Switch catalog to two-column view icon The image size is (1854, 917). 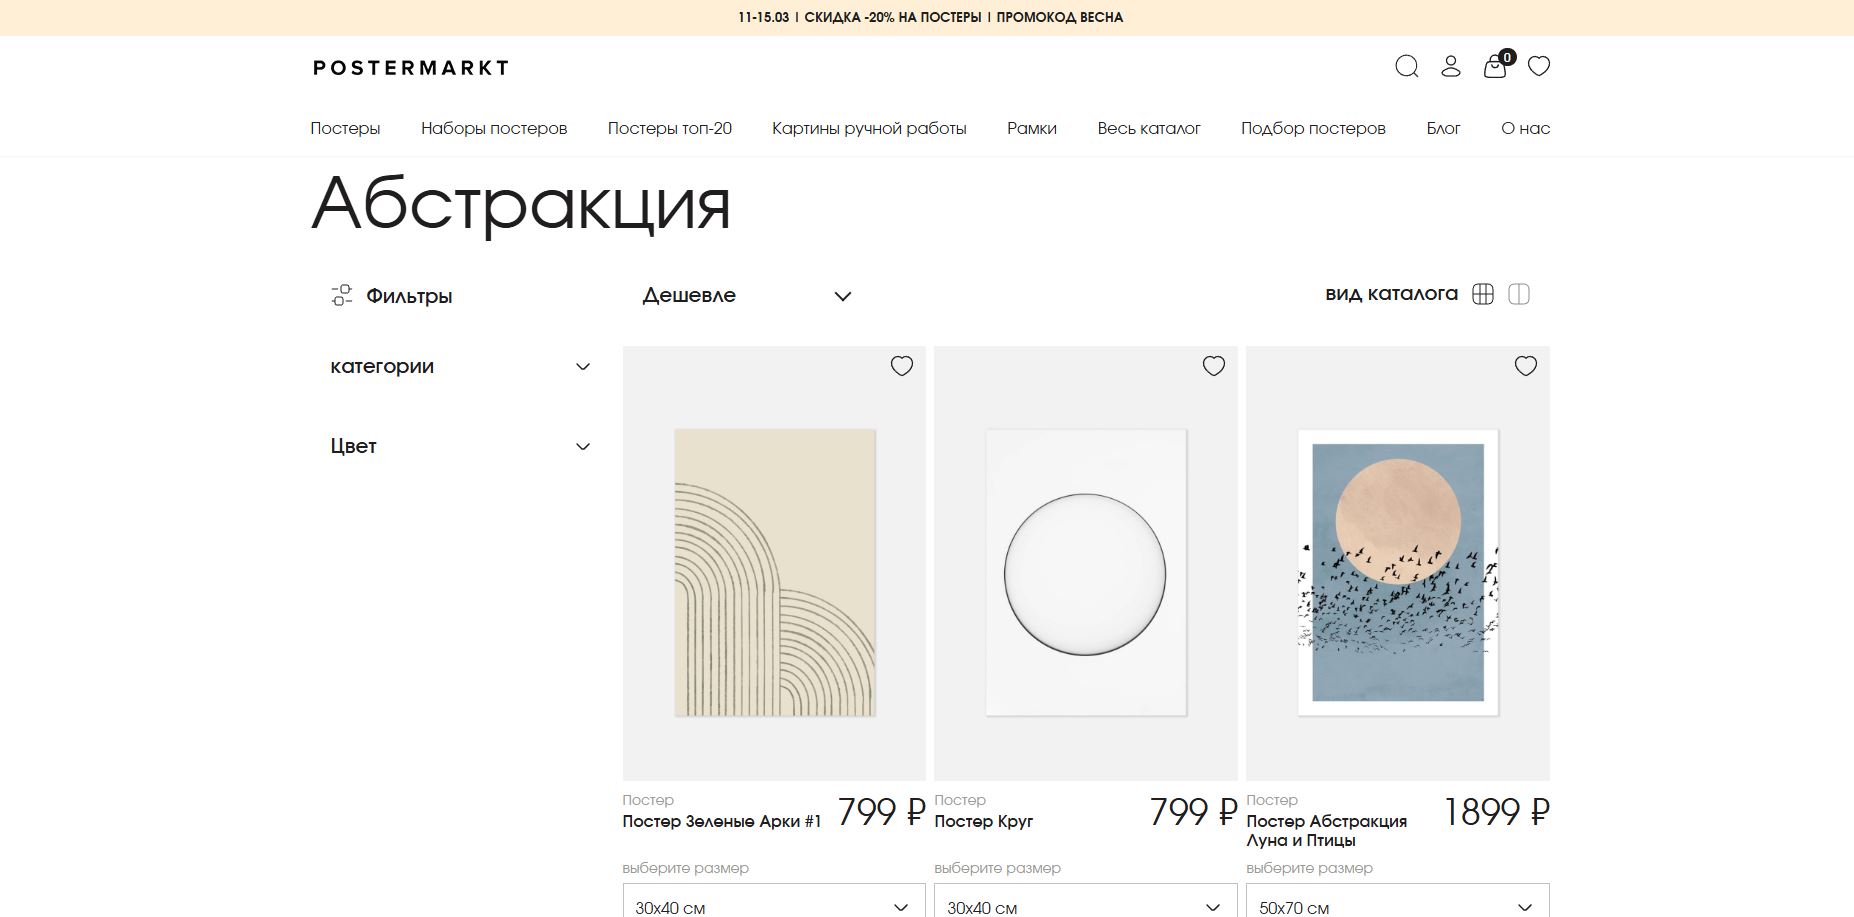tap(1520, 293)
